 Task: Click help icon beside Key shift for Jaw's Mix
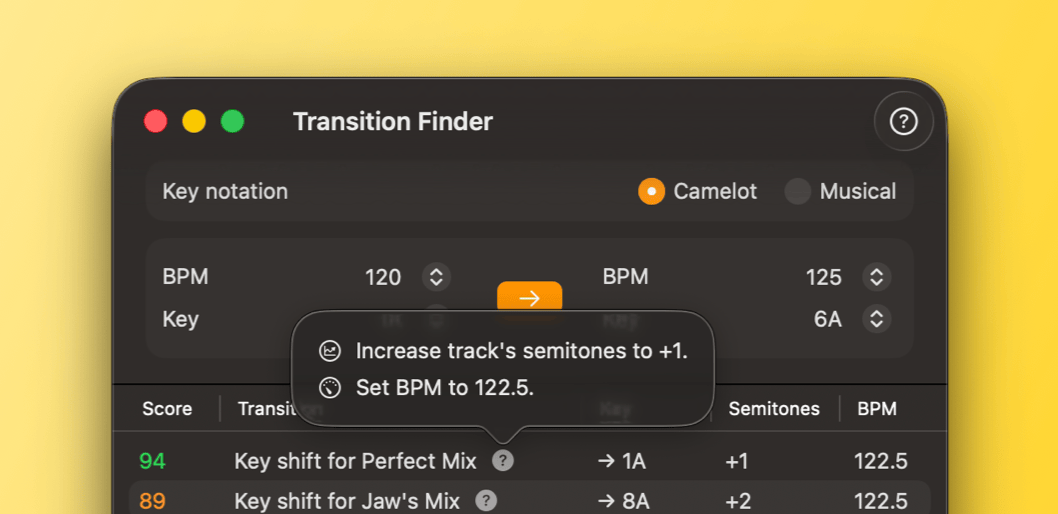pyautogui.click(x=485, y=500)
